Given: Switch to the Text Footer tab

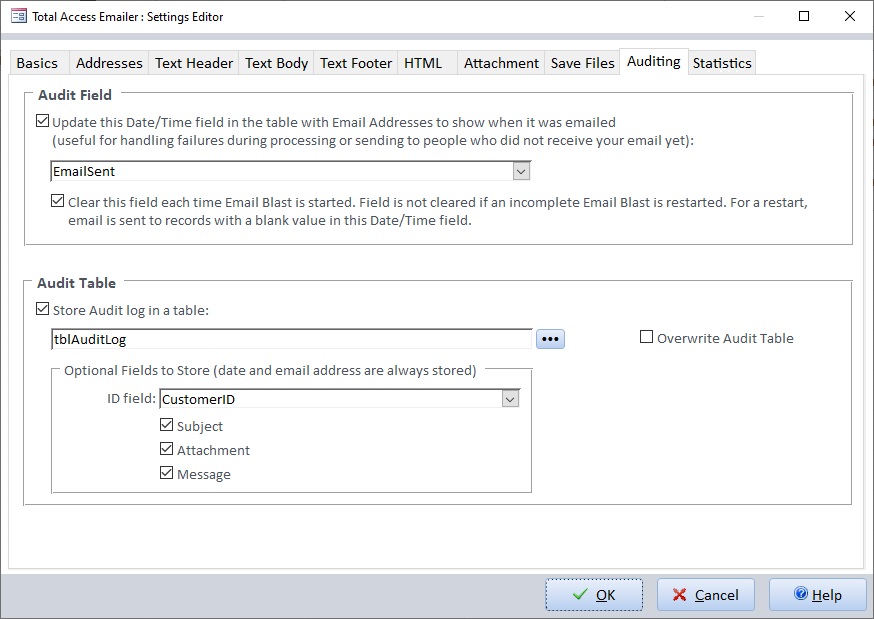Looking at the screenshot, I should click(x=356, y=63).
